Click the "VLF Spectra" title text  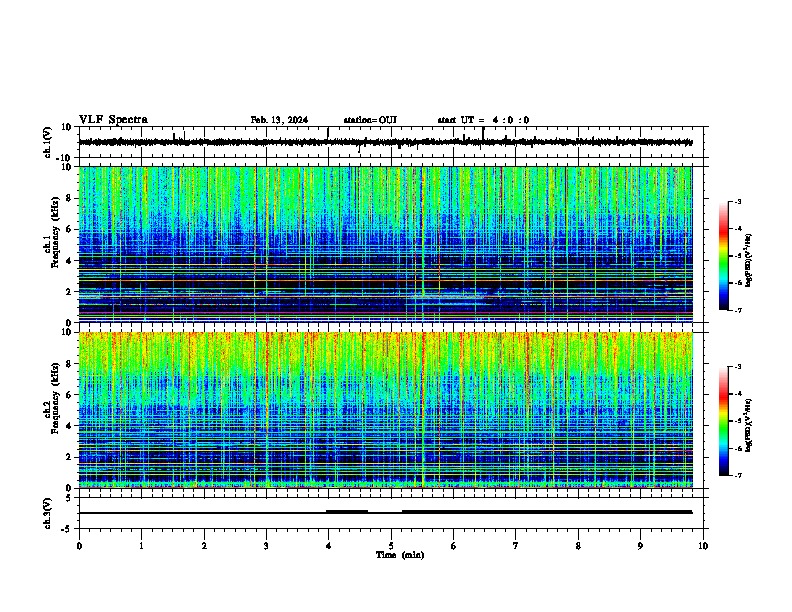click(113, 120)
